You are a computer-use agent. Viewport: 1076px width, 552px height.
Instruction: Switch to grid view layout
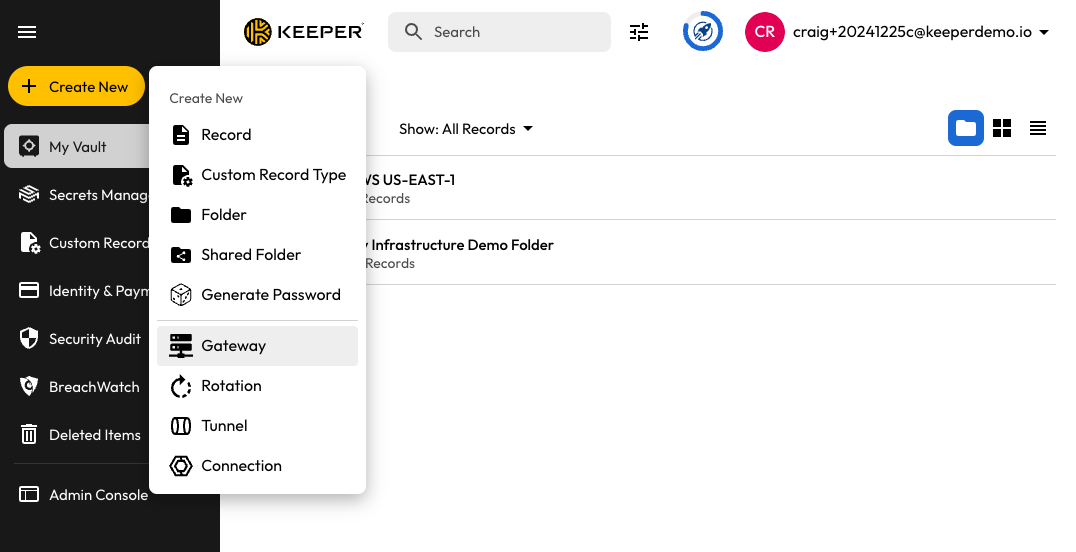1001,128
